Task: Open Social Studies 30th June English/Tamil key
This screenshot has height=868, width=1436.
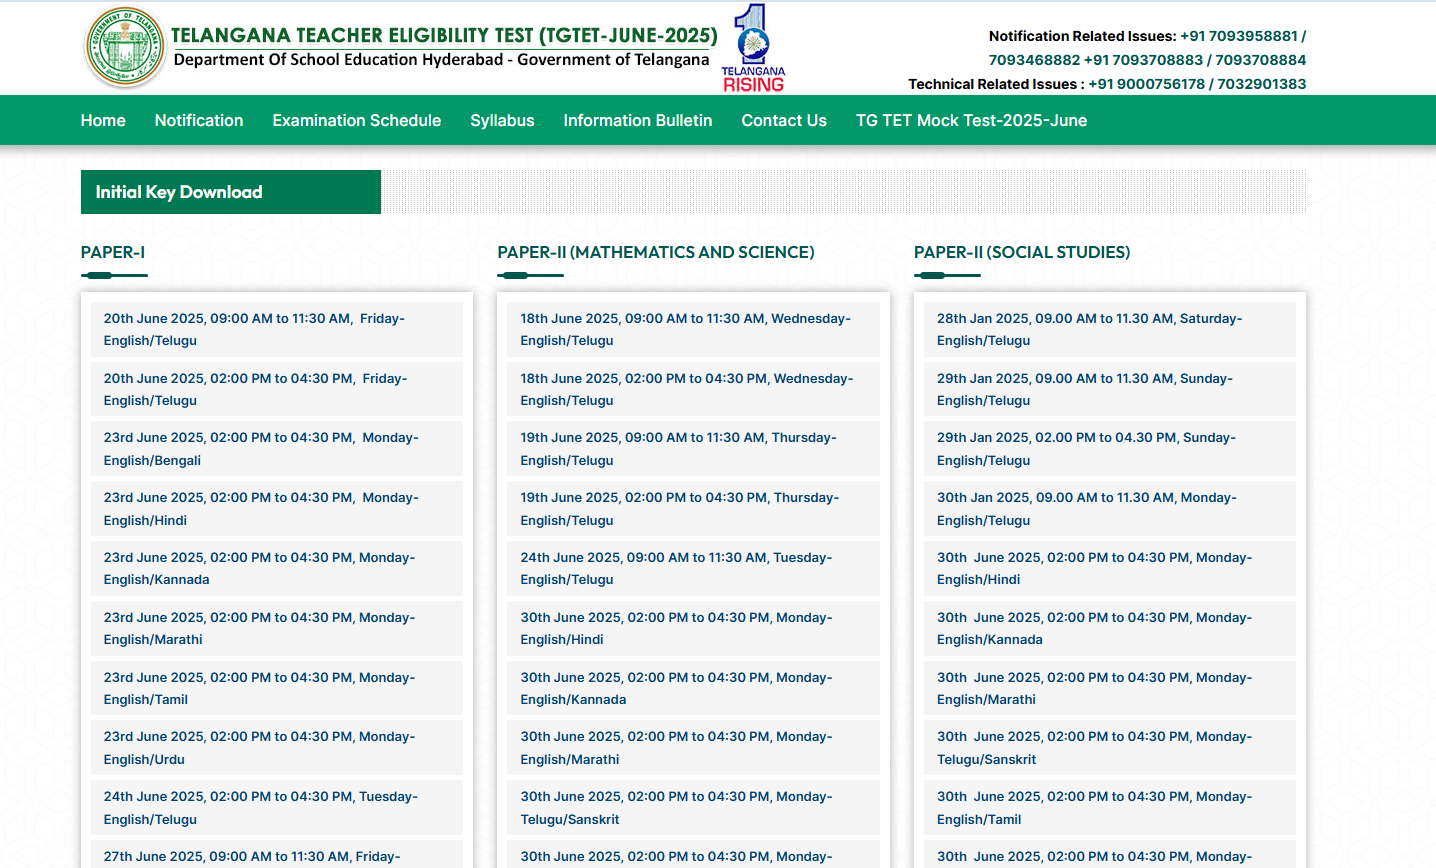Action: (x=1110, y=808)
